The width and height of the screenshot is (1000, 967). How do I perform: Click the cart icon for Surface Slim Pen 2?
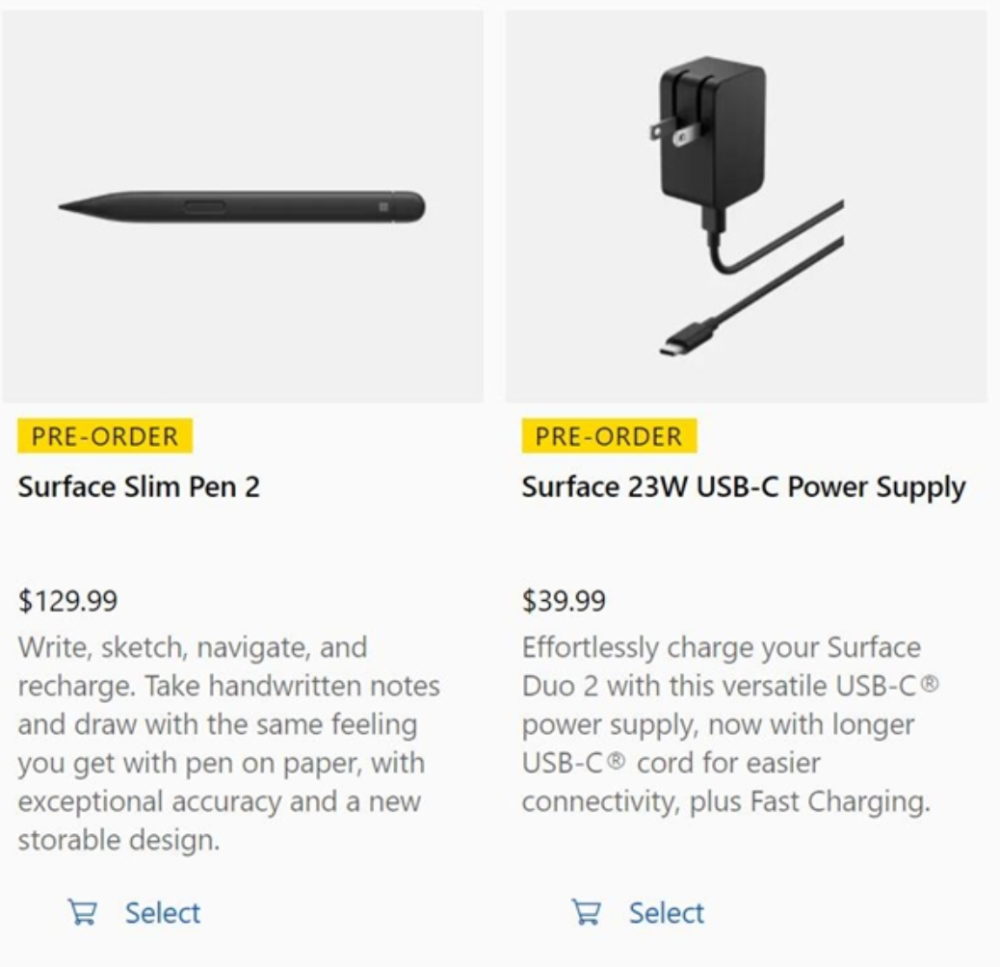(79, 912)
